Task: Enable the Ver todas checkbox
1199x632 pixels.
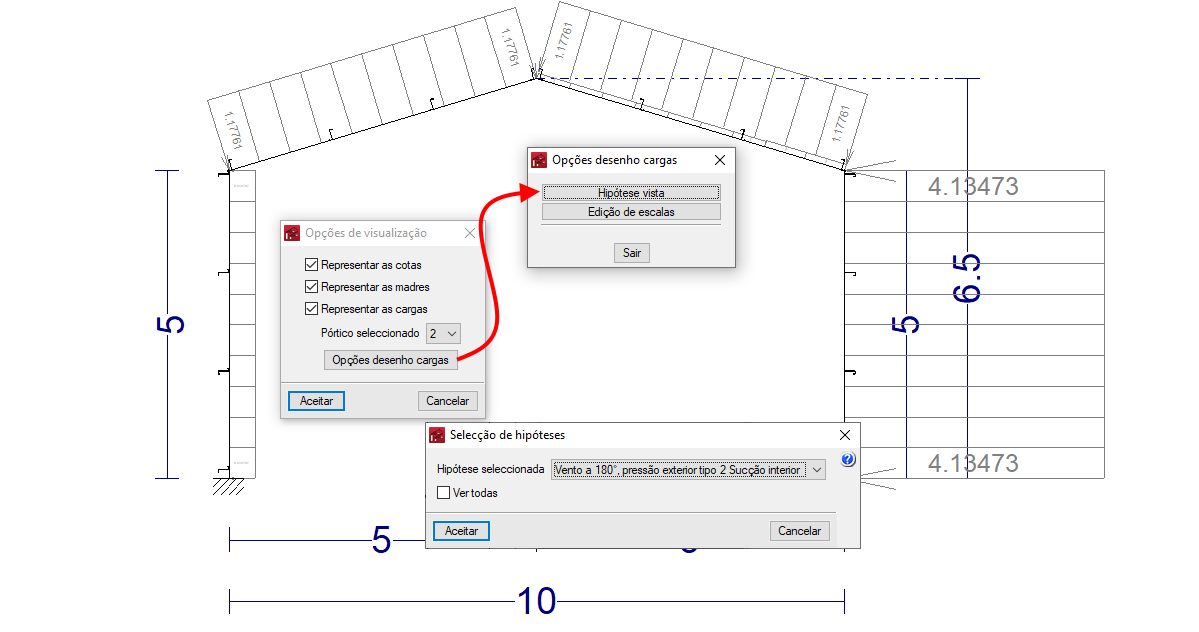Action: pyautogui.click(x=444, y=493)
